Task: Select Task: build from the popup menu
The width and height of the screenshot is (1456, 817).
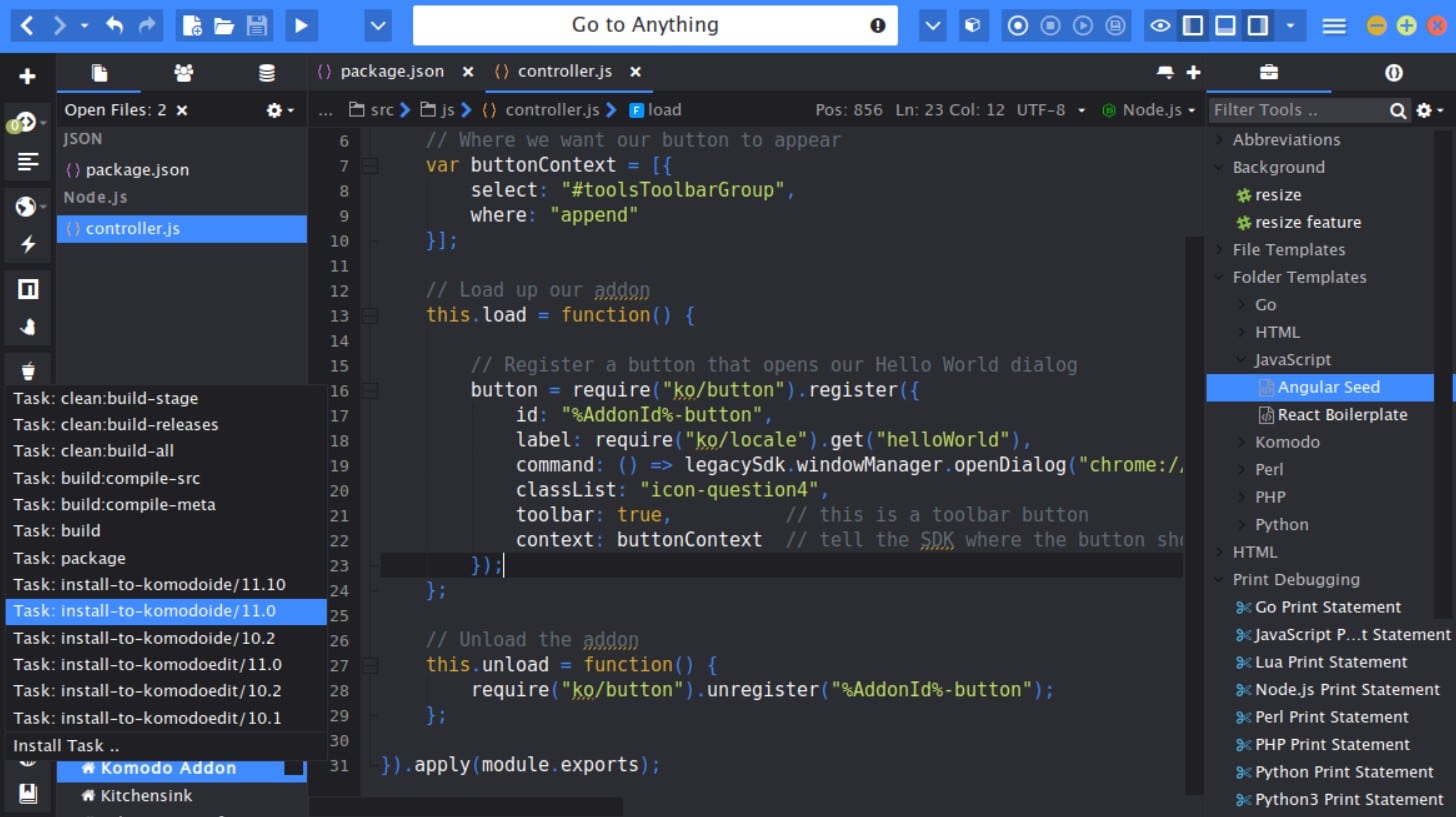Action: [x=56, y=531]
